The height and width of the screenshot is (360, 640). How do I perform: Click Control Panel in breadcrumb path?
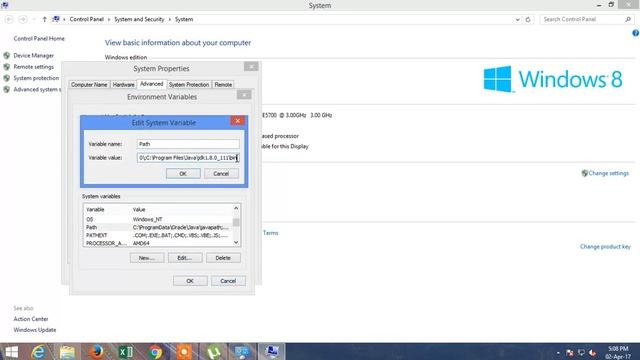(x=87, y=19)
